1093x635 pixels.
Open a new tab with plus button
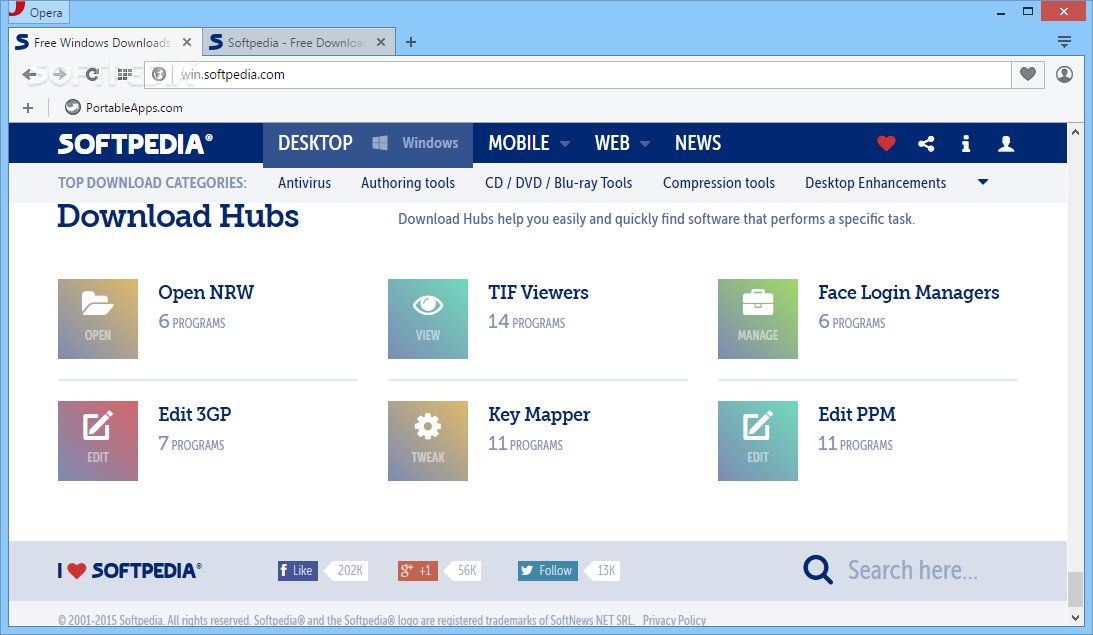pos(411,42)
